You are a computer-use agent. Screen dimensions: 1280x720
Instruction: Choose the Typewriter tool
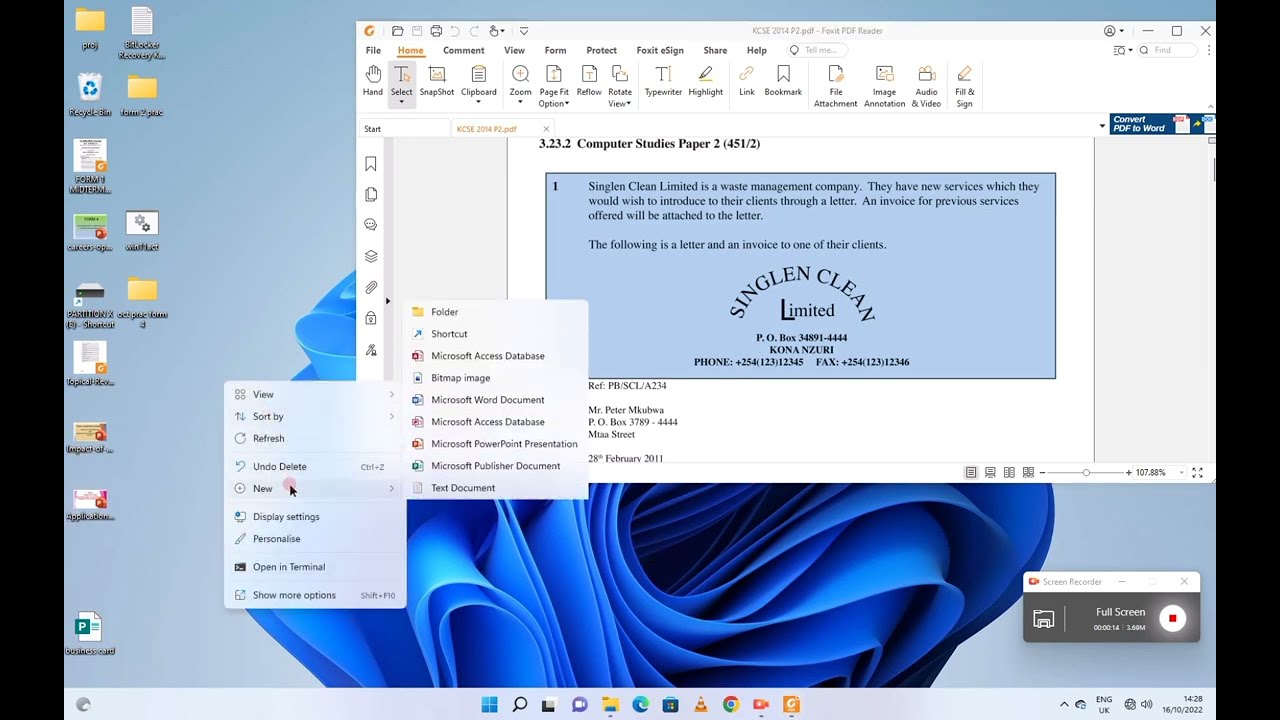(x=663, y=81)
